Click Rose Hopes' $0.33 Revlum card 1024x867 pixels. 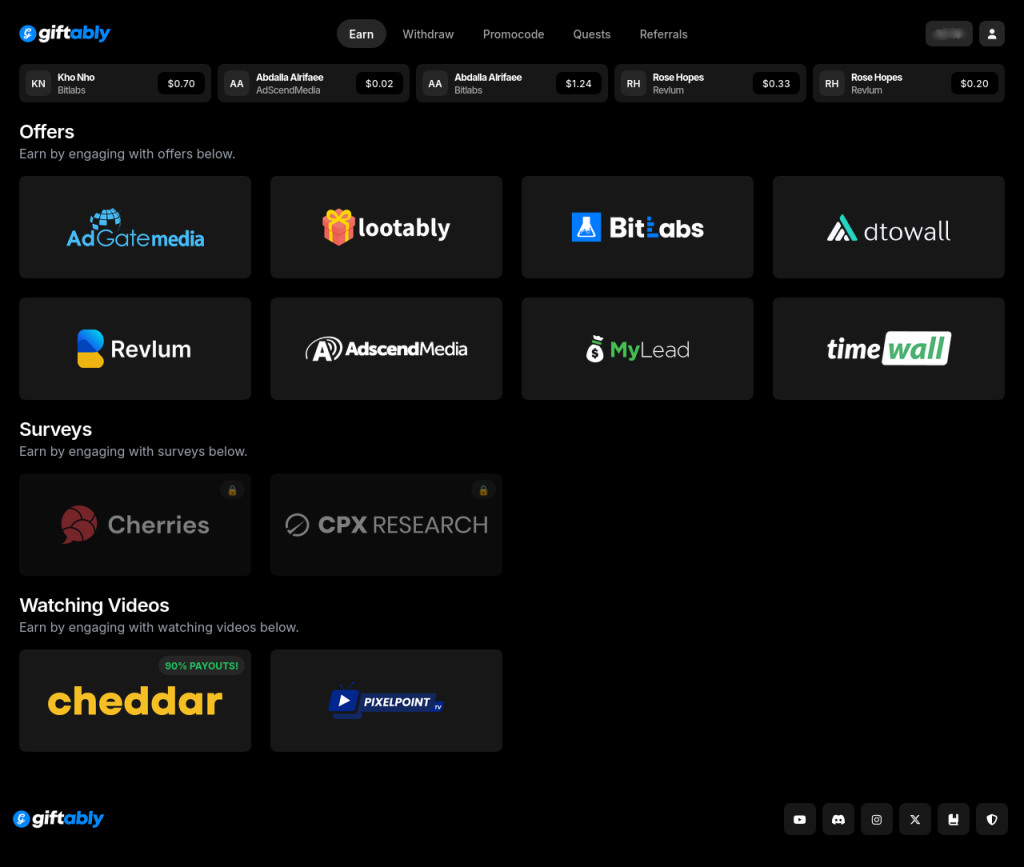710,84
